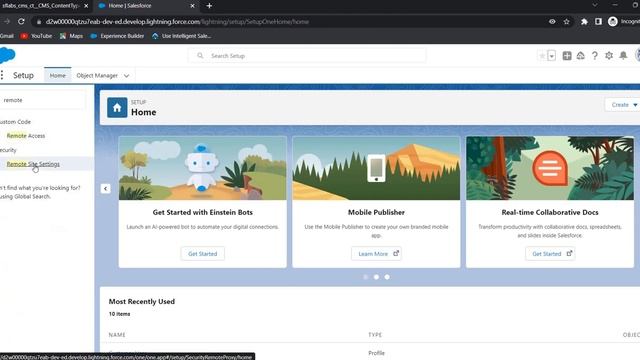
Task: Open the browser tab search dropdown arrow
Action: point(595,5)
